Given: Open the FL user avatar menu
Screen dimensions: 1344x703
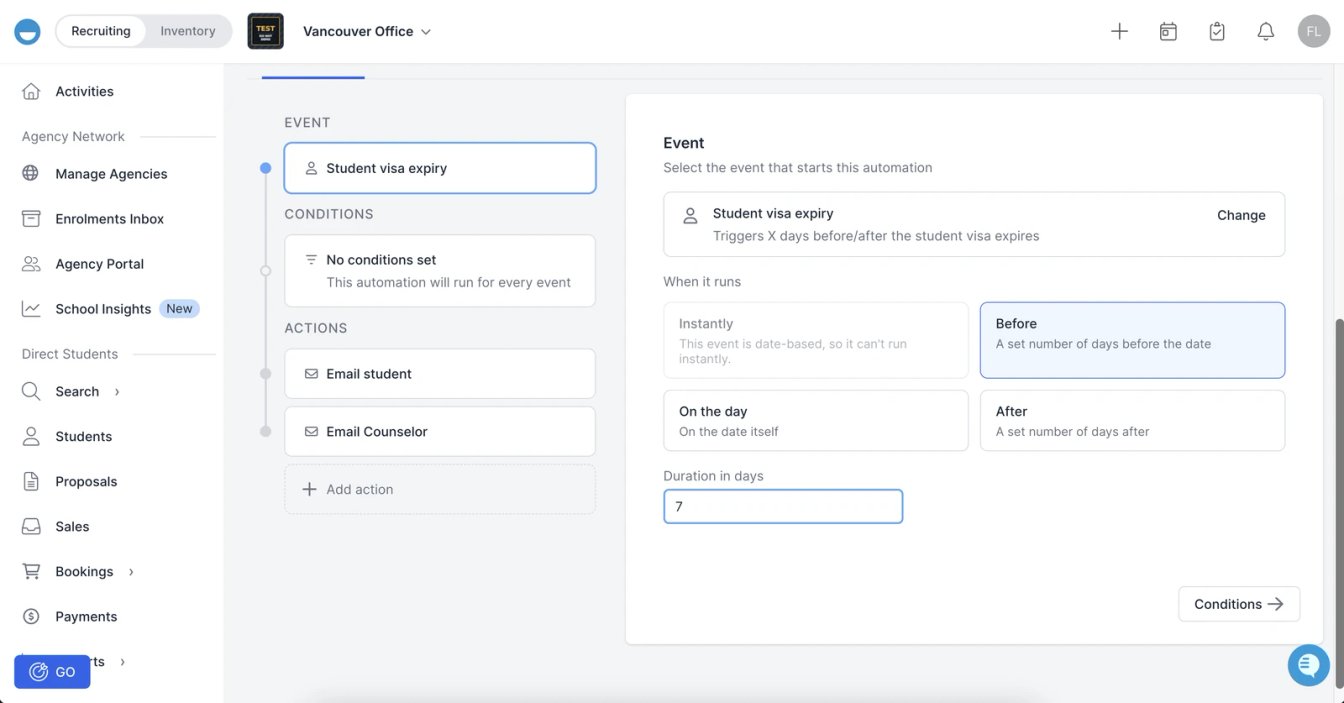Looking at the screenshot, I should point(1313,31).
